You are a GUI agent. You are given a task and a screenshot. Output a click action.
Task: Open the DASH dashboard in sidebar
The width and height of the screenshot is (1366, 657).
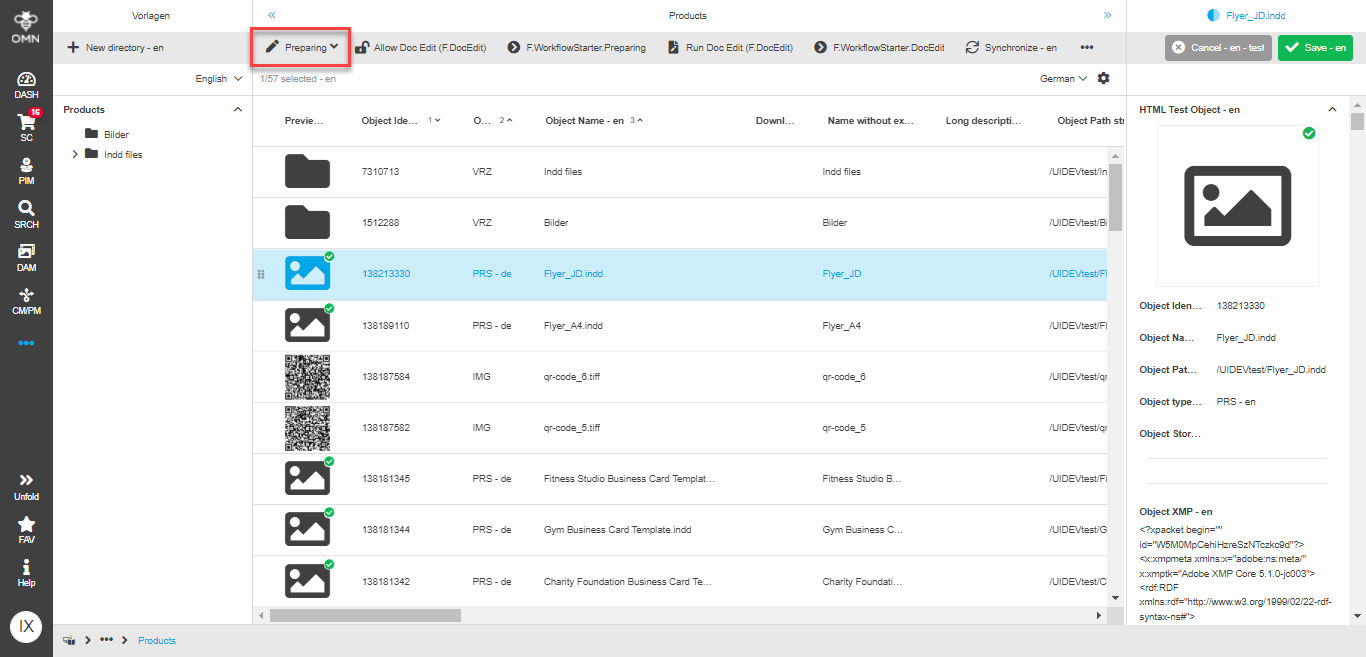[26, 84]
